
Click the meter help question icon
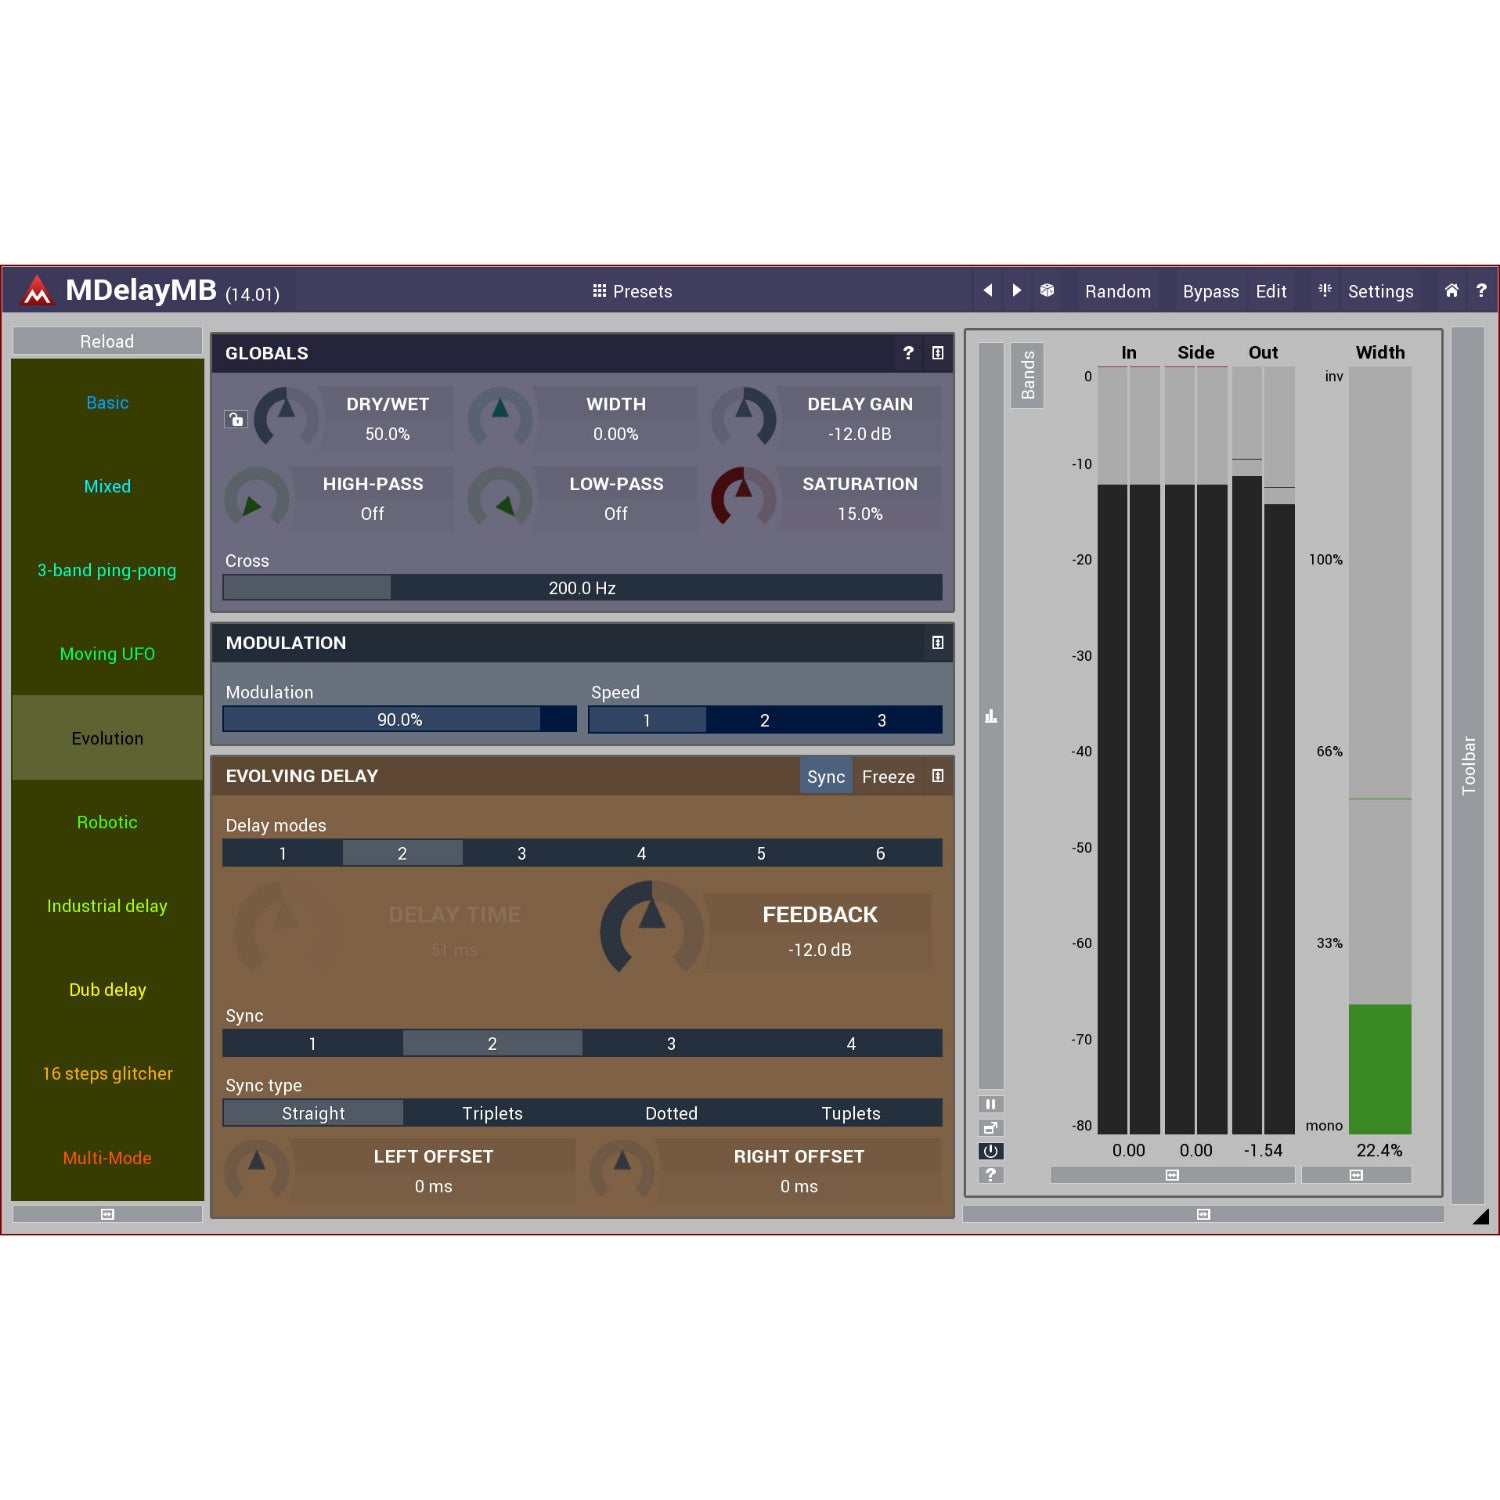pyautogui.click(x=990, y=1175)
